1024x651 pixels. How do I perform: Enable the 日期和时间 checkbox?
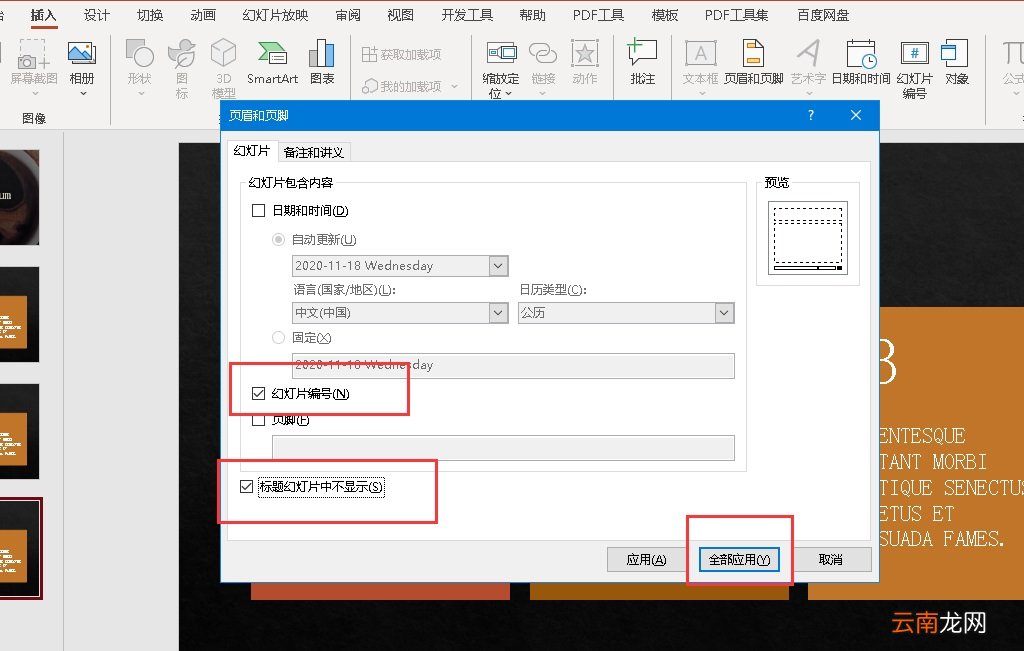tap(259, 211)
